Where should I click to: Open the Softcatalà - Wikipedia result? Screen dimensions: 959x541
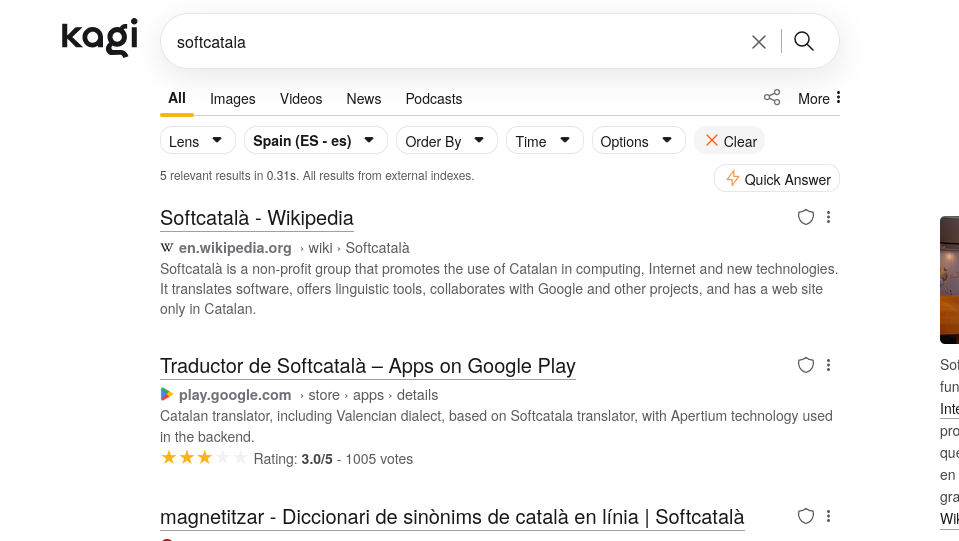click(x=257, y=218)
